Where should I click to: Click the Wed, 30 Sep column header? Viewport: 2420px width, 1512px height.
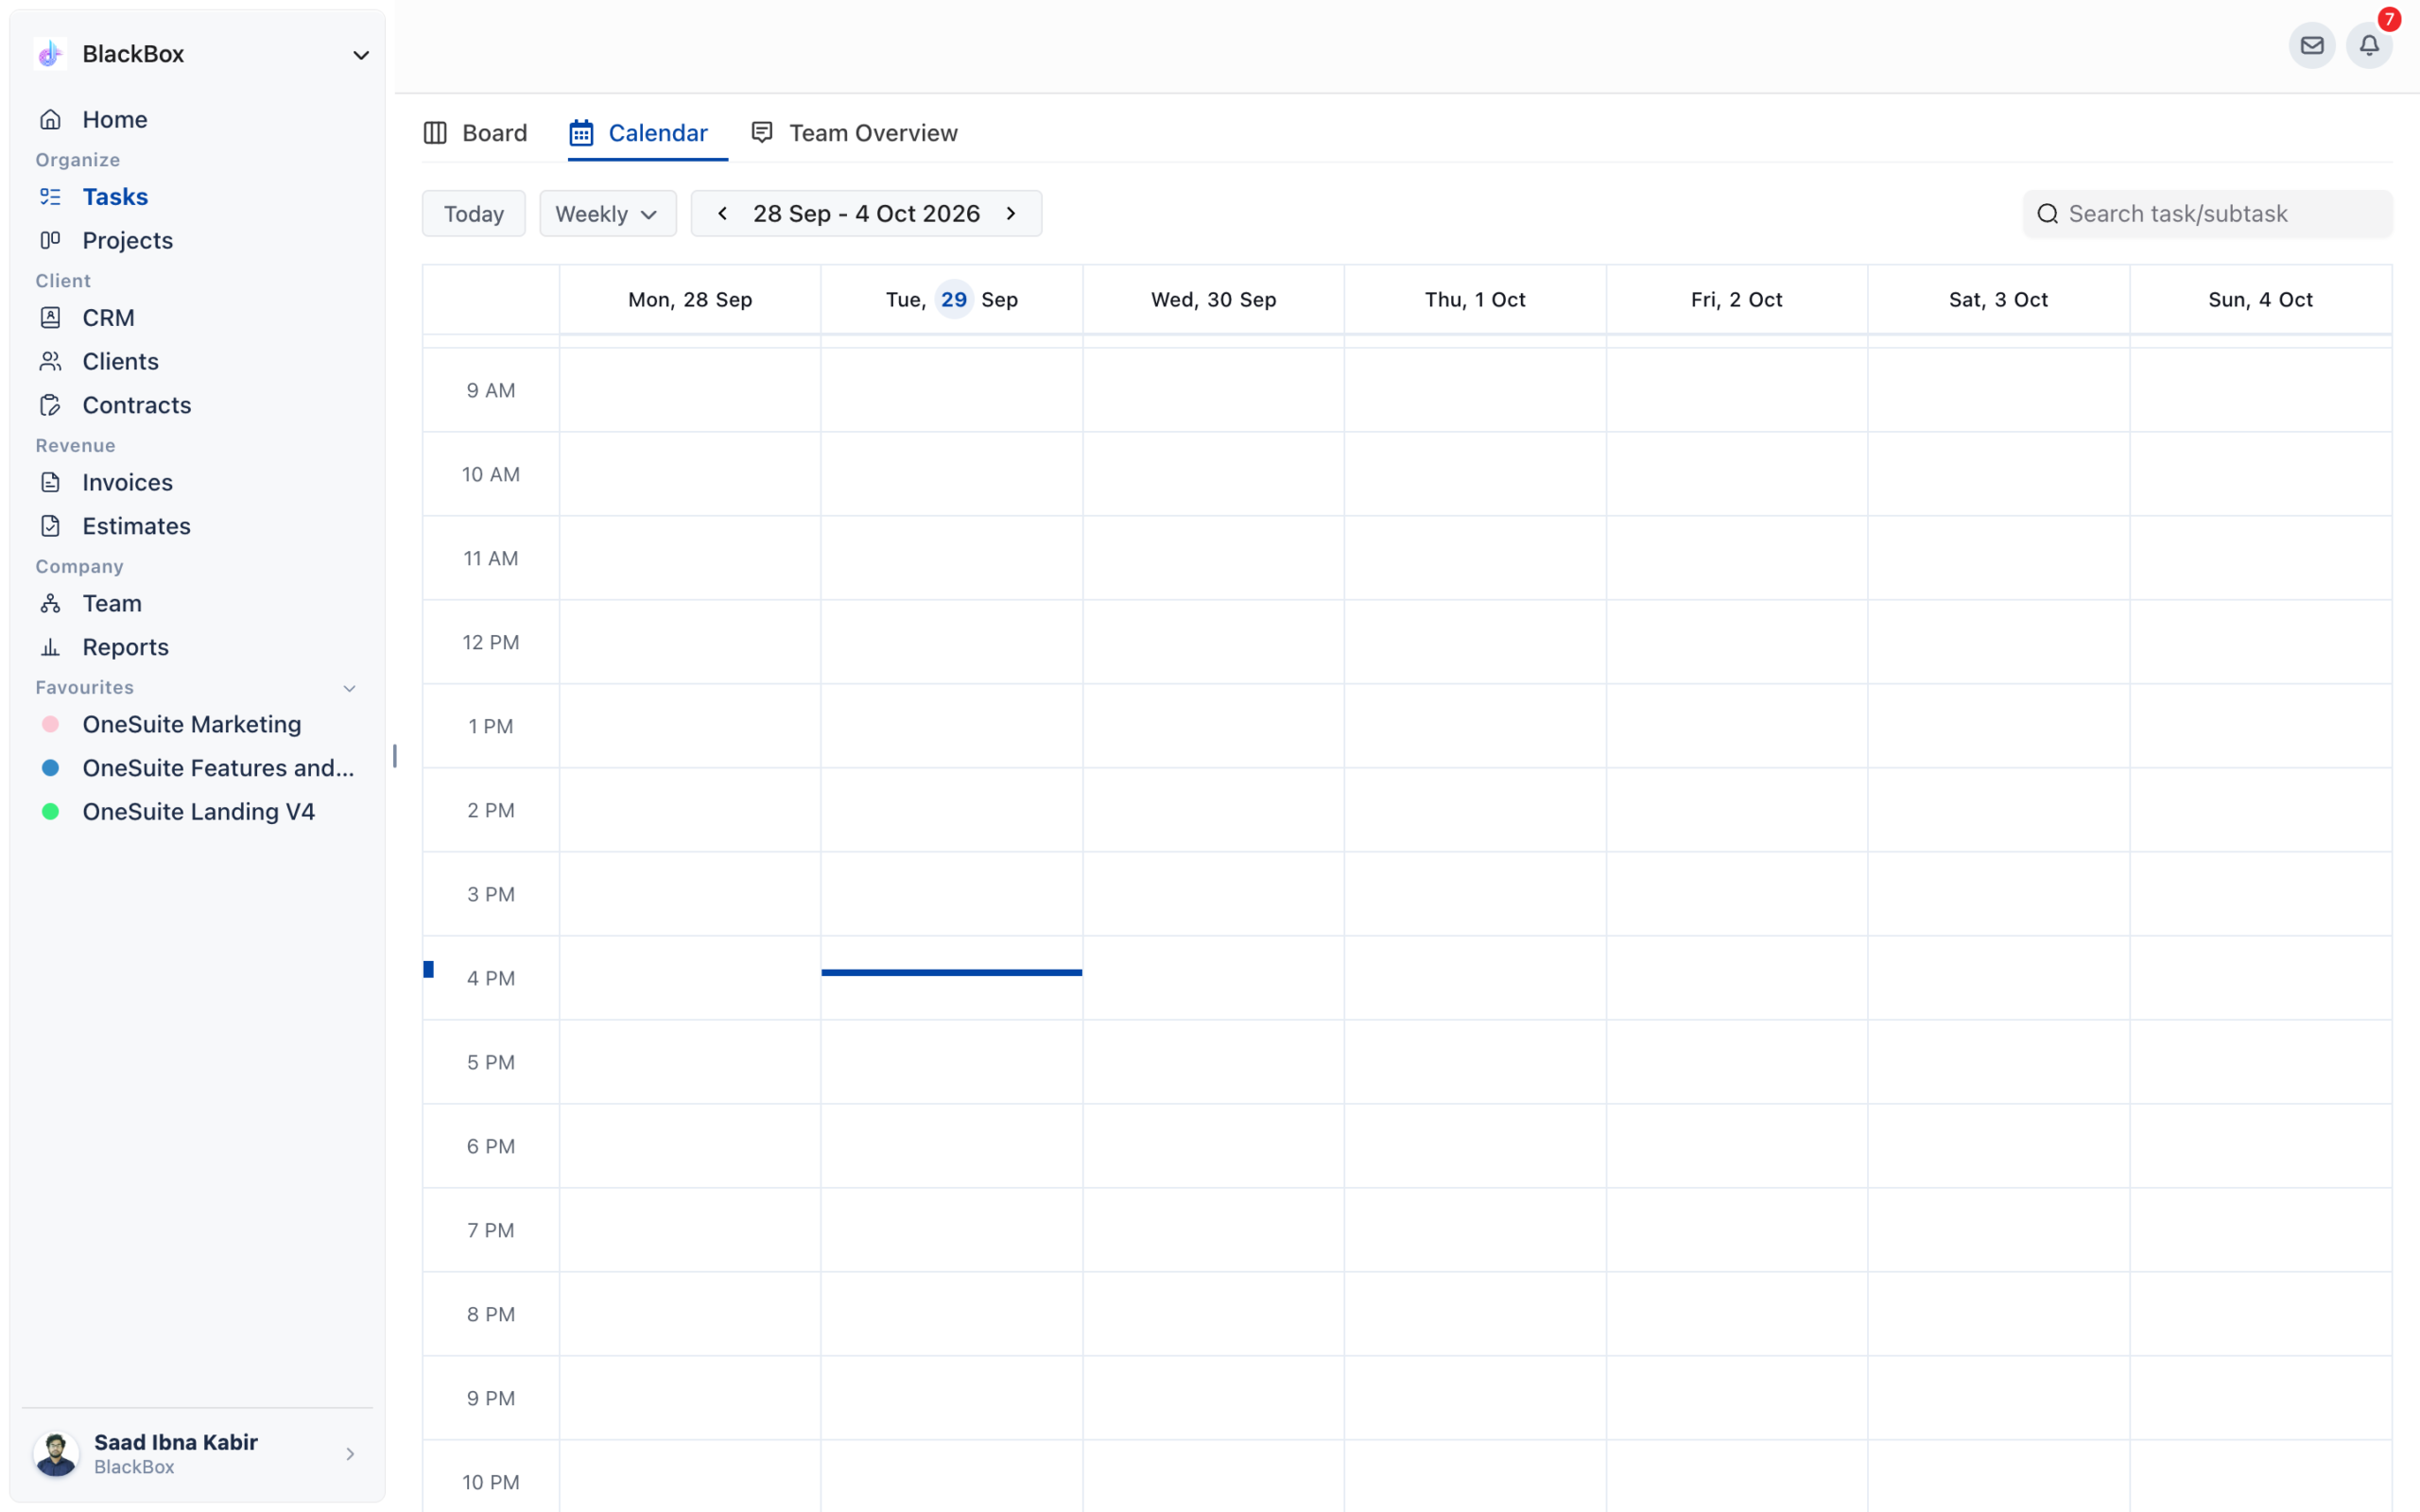[x=1213, y=299]
